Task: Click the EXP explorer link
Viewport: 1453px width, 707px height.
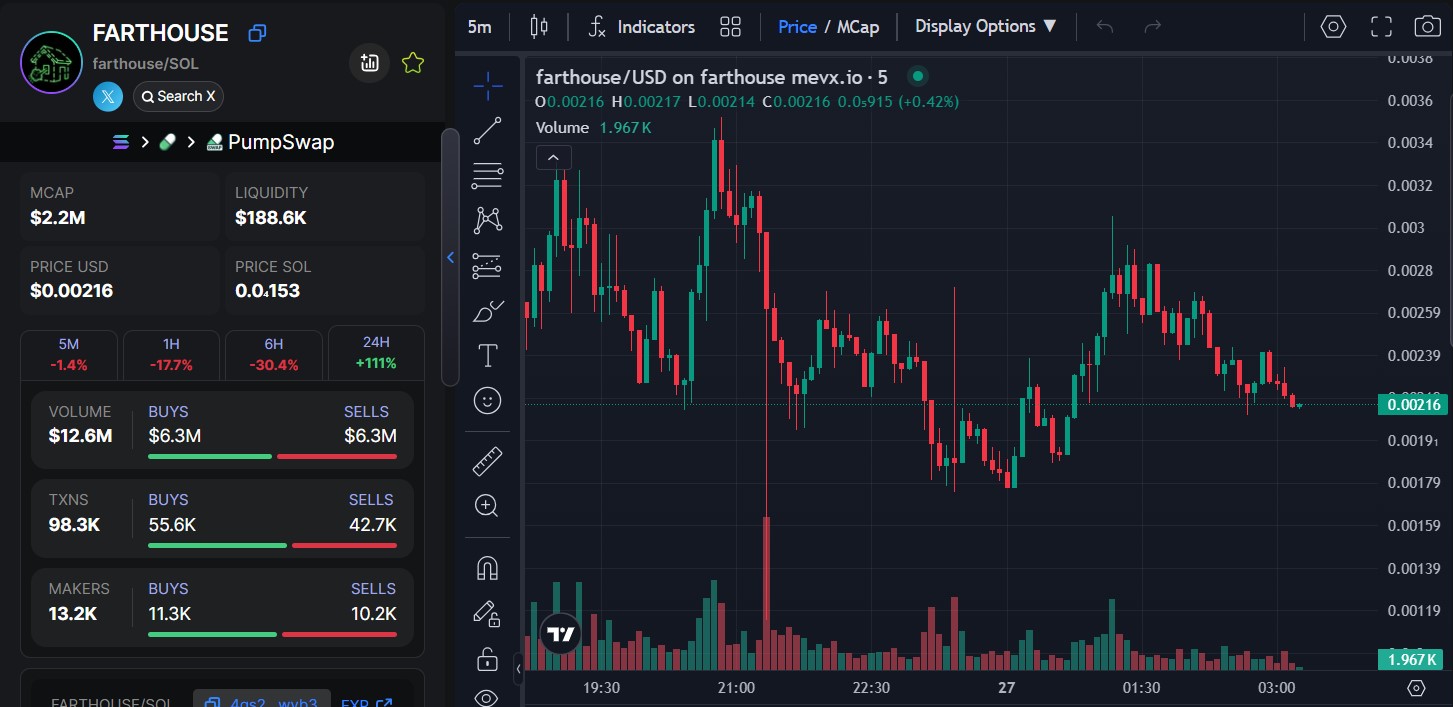Action: tap(367, 703)
